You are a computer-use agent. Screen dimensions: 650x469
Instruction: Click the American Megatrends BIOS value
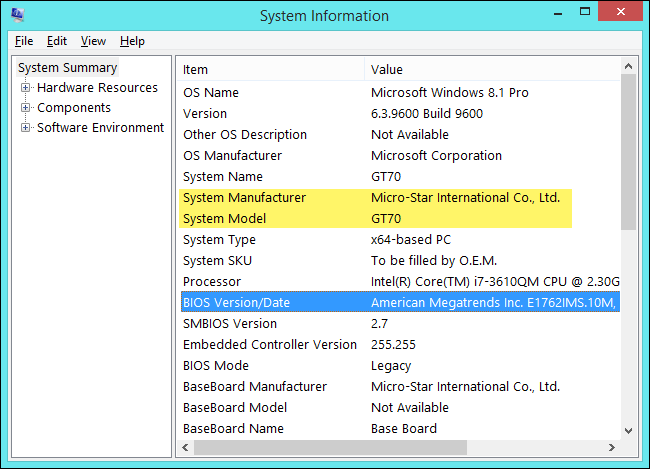coord(493,302)
